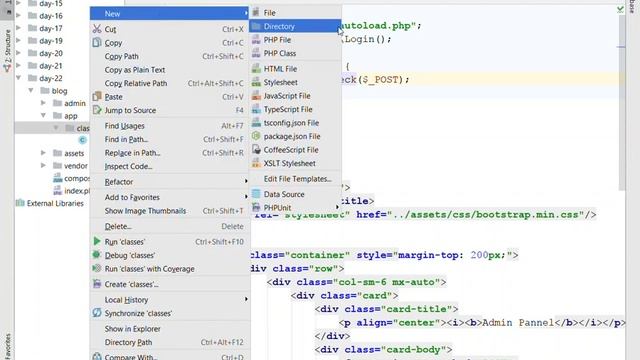The width and height of the screenshot is (640, 360).
Task: Click the class file under classes folder
Action: coord(82,140)
